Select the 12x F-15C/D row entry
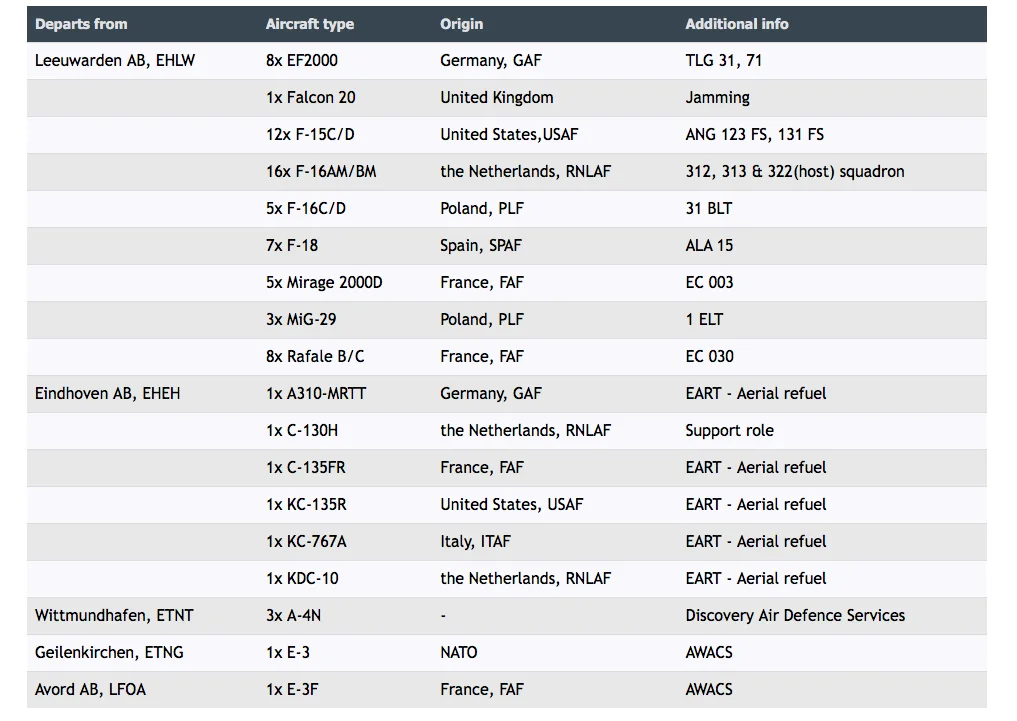This screenshot has height=721, width=1017. pyautogui.click(x=310, y=135)
